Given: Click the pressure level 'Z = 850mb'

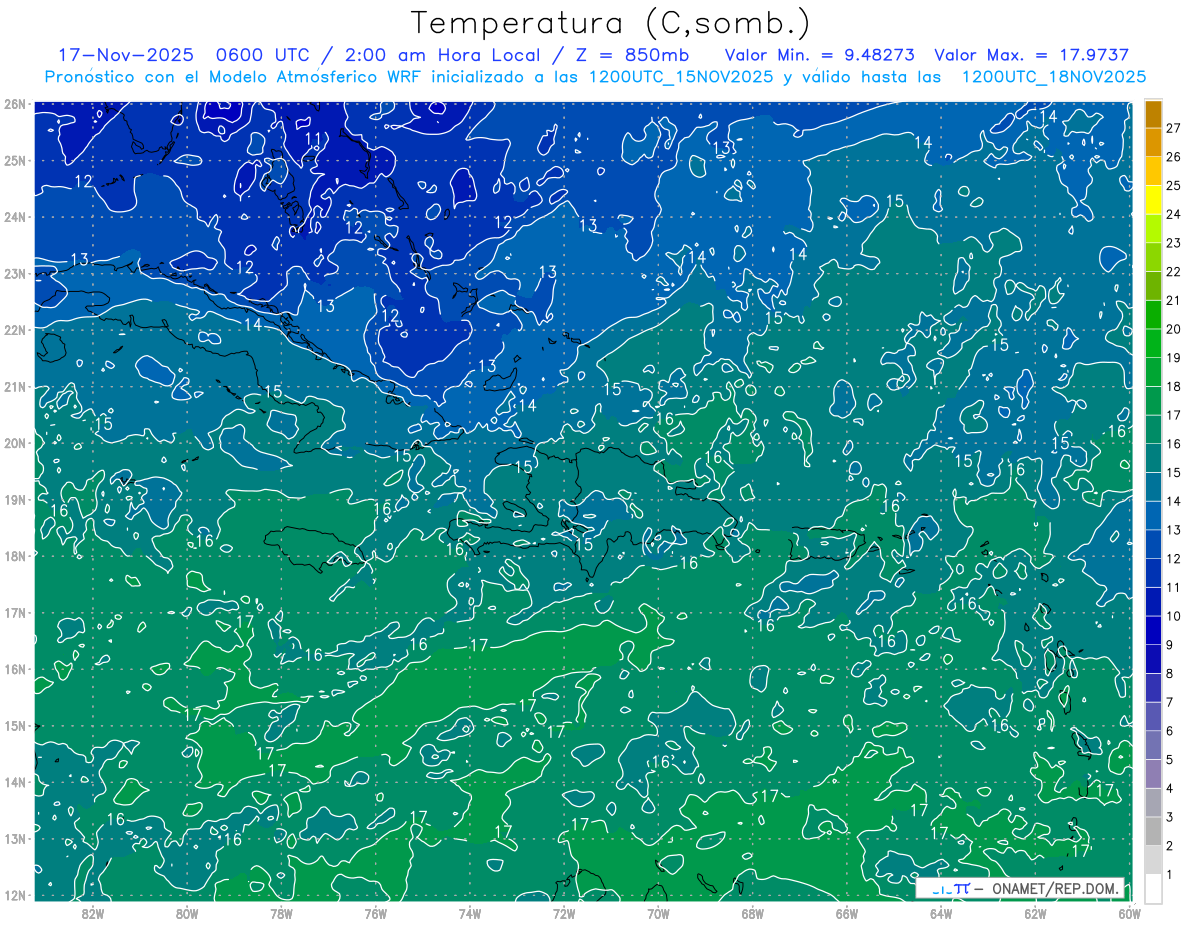Looking at the screenshot, I should click(633, 55).
